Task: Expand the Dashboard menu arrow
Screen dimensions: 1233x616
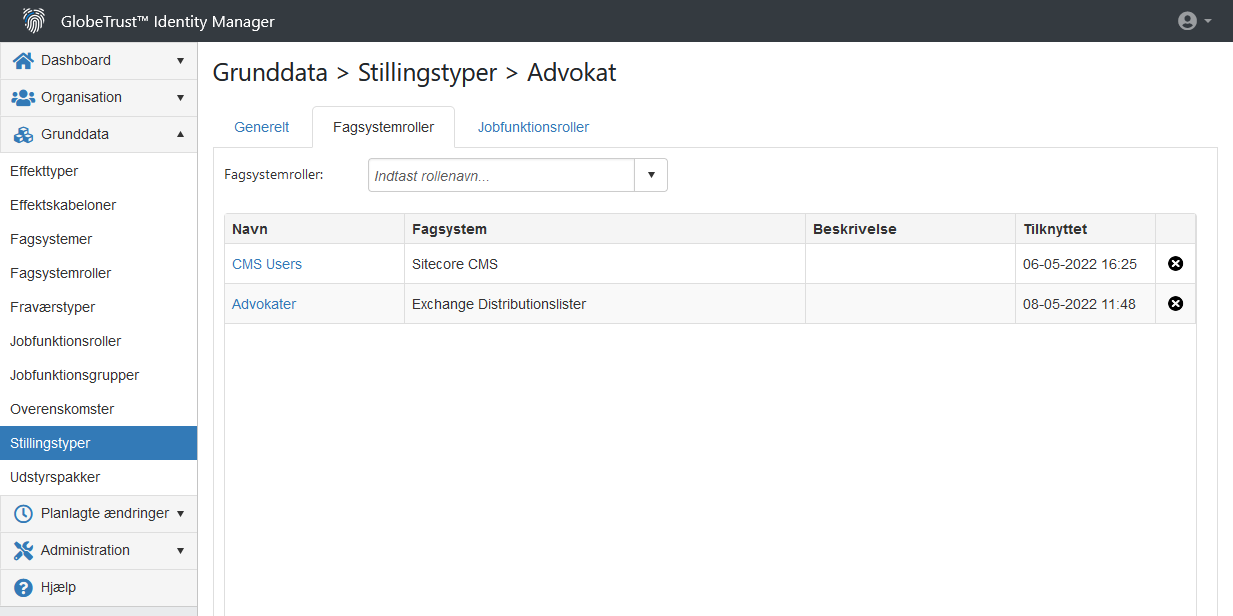Action: coord(181,61)
